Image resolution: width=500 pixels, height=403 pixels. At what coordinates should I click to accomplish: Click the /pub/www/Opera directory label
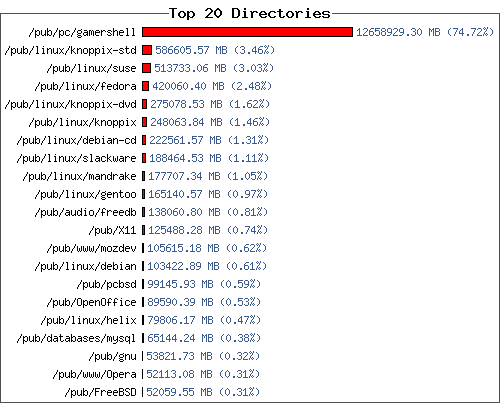(94, 374)
